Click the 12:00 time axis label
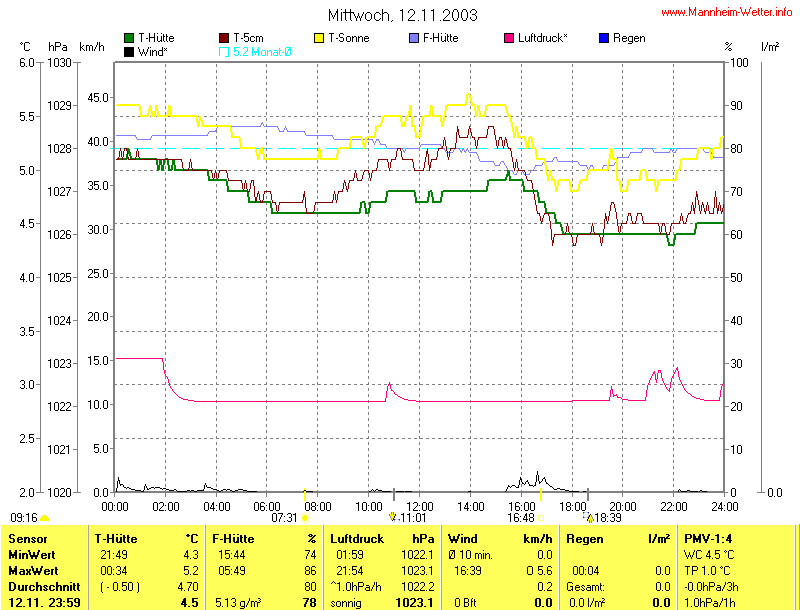Viewport: 800px width, 610px height. [x=419, y=507]
